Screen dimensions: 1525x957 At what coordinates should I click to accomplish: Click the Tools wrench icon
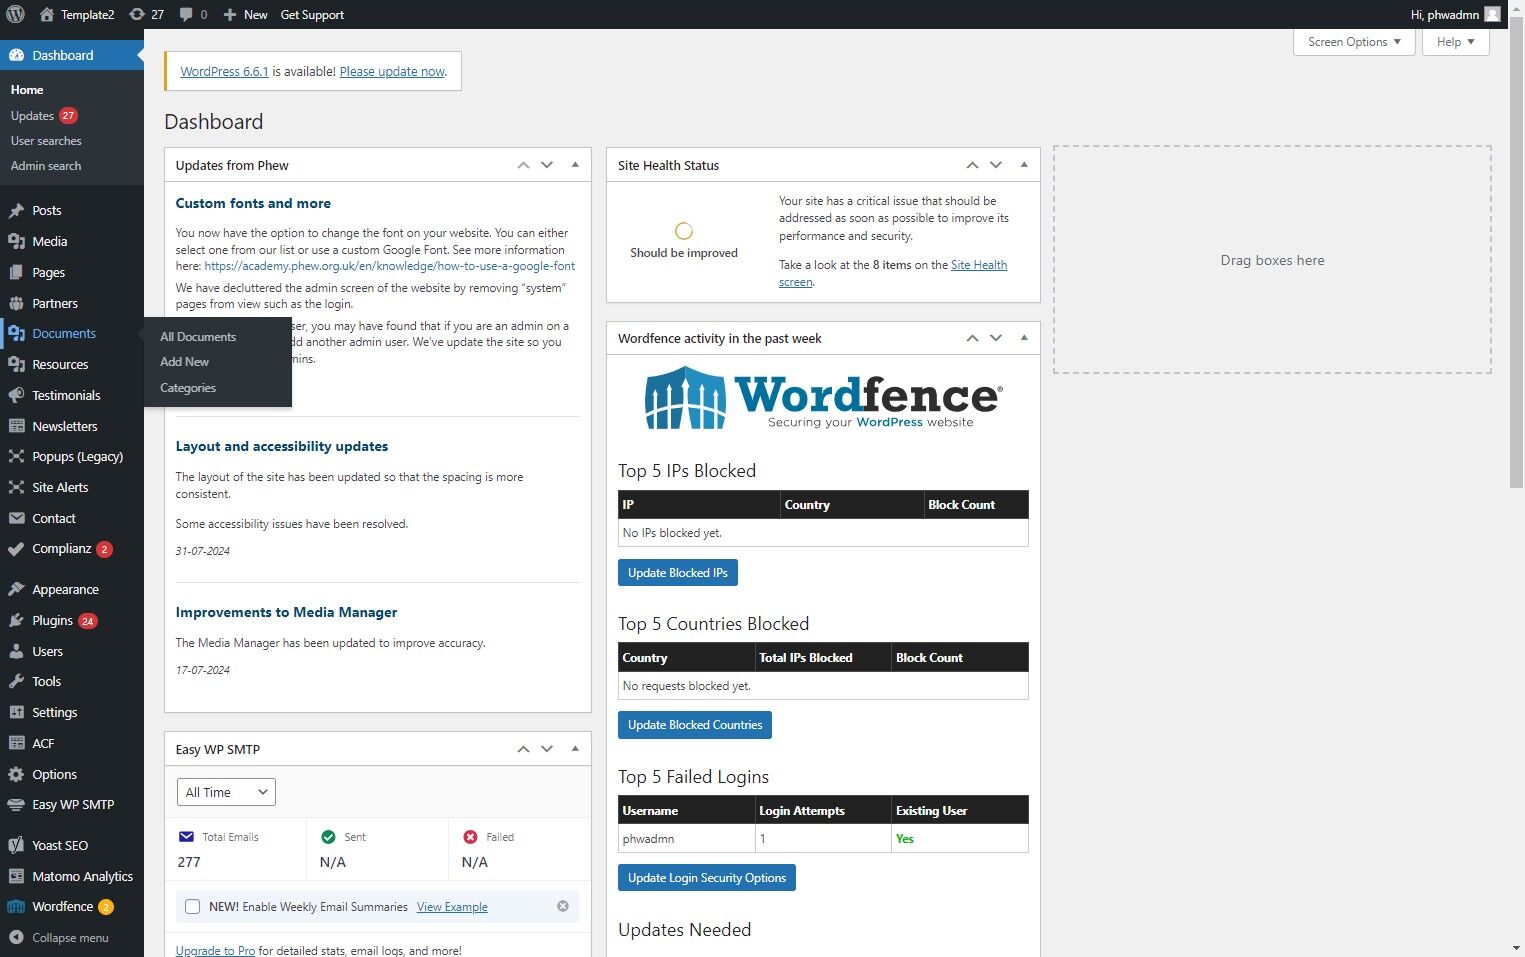coord(16,681)
